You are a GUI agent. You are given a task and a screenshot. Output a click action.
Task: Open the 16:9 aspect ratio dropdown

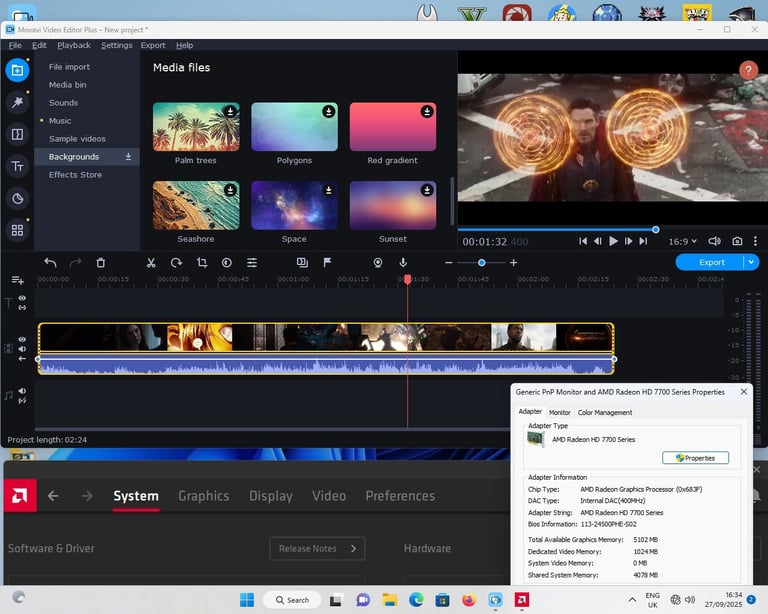pyautogui.click(x=683, y=241)
